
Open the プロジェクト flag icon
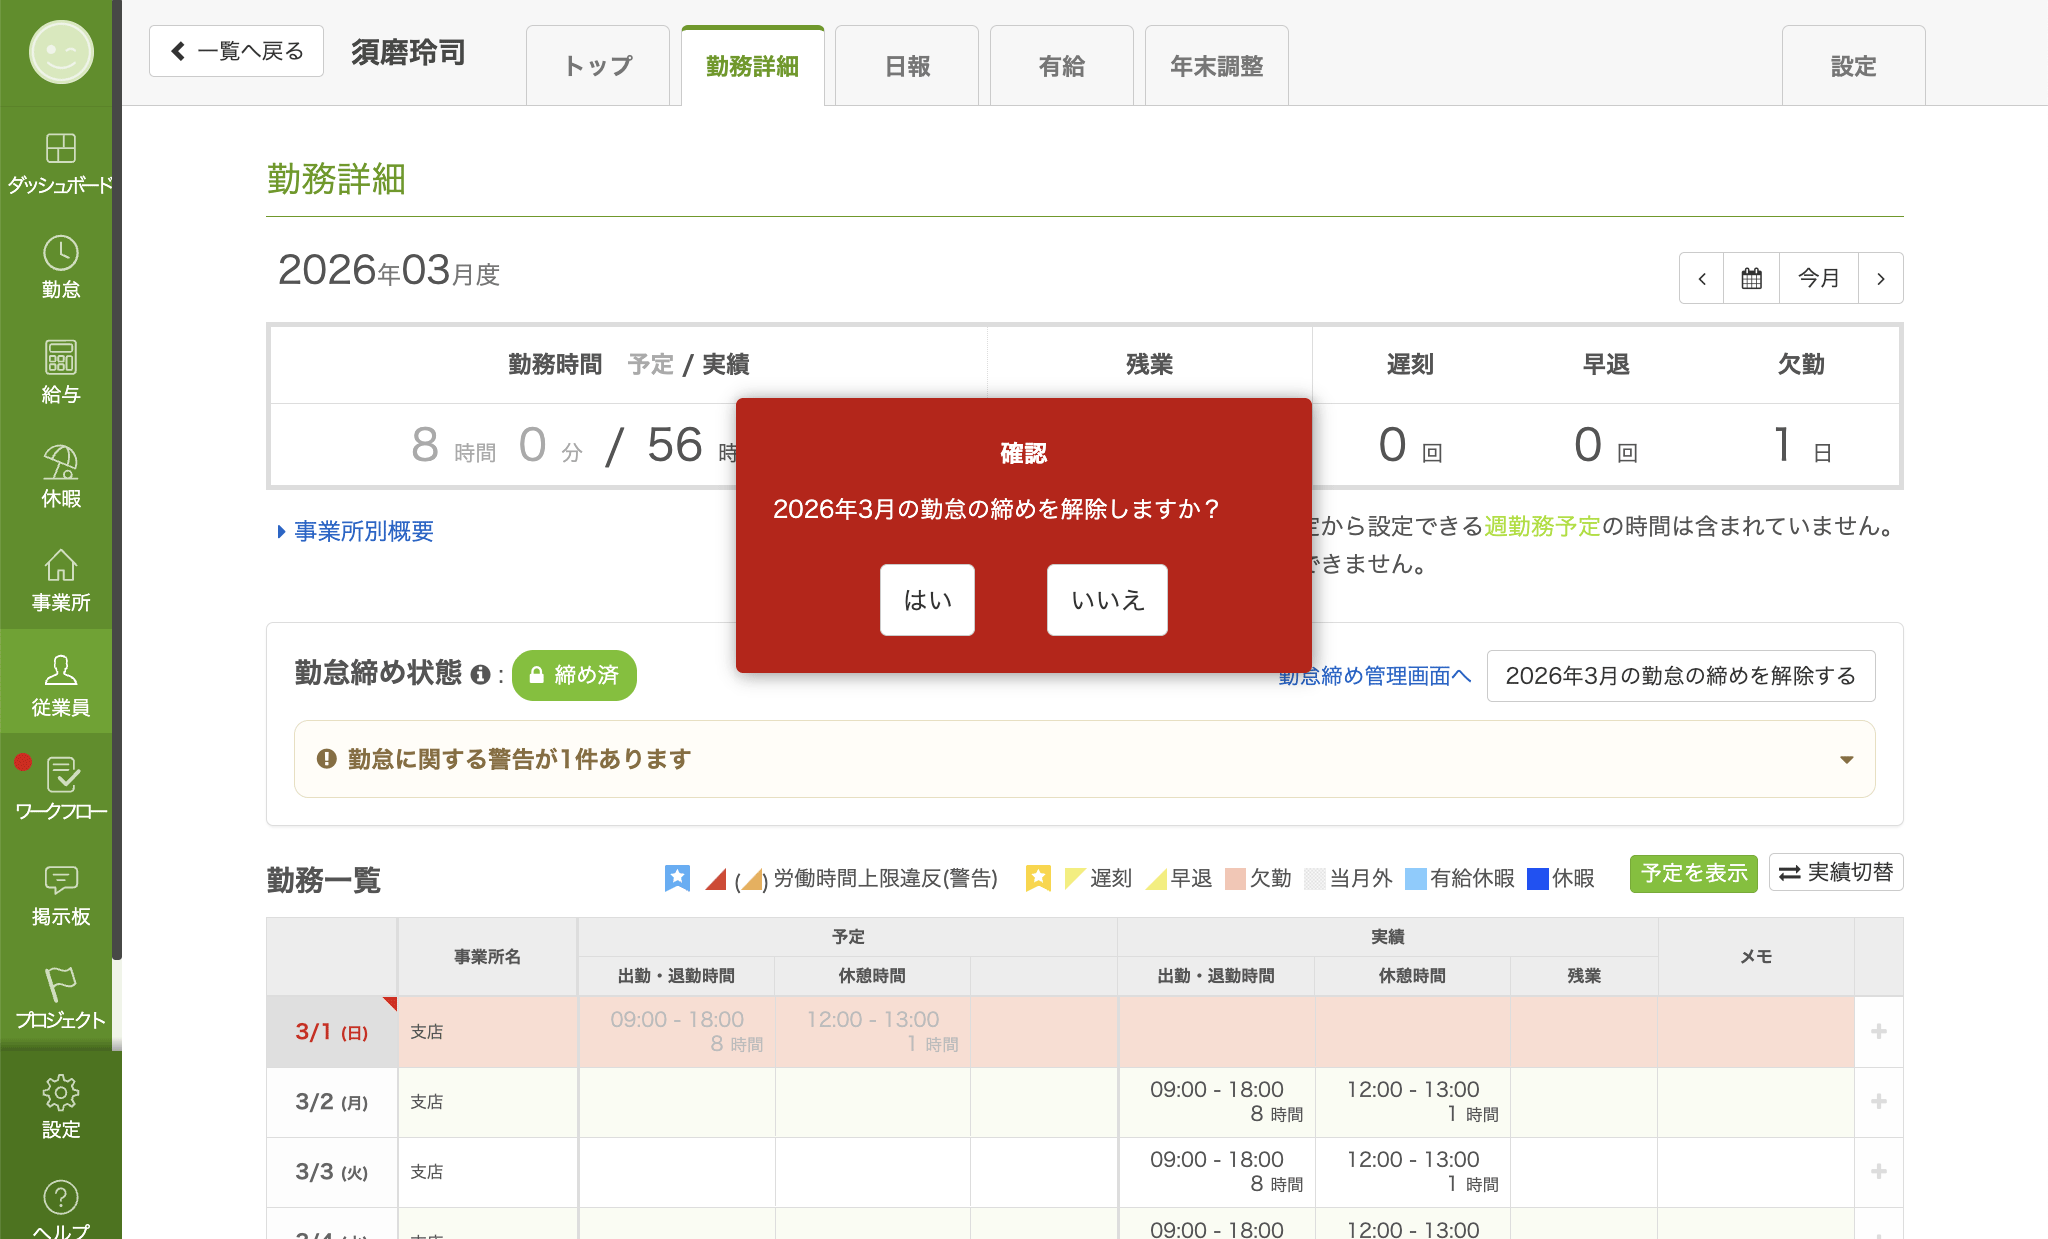(60, 985)
